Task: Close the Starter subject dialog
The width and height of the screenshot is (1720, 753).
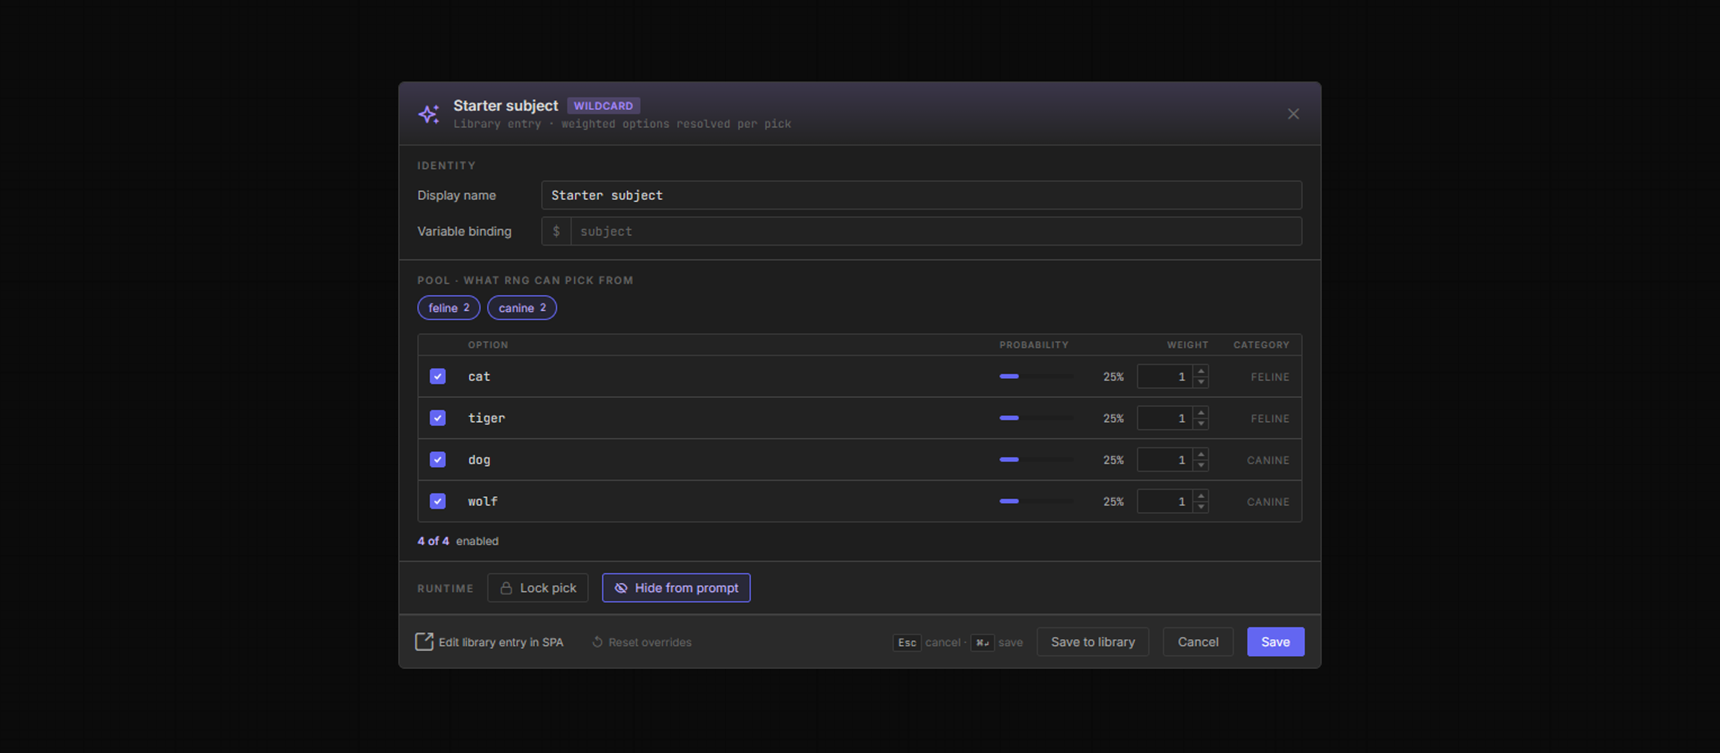Action: 1293,114
